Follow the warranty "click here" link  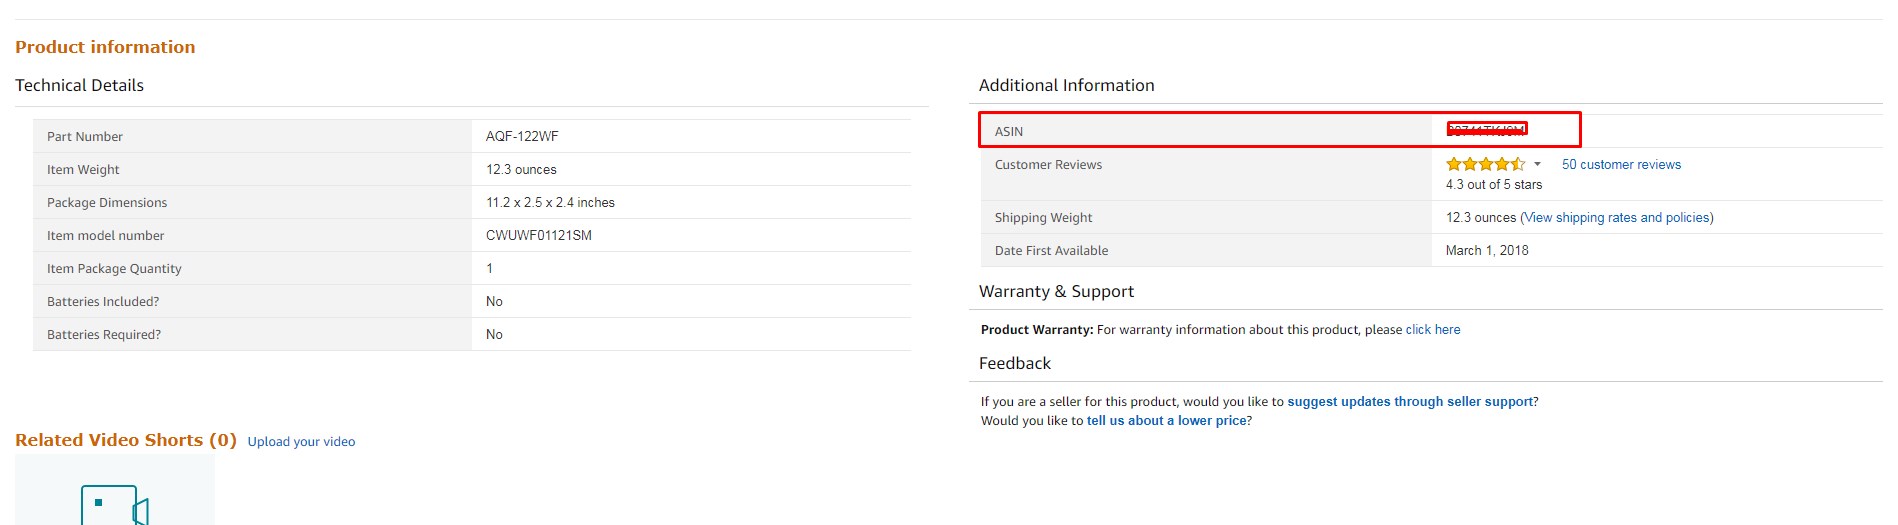click(1432, 329)
